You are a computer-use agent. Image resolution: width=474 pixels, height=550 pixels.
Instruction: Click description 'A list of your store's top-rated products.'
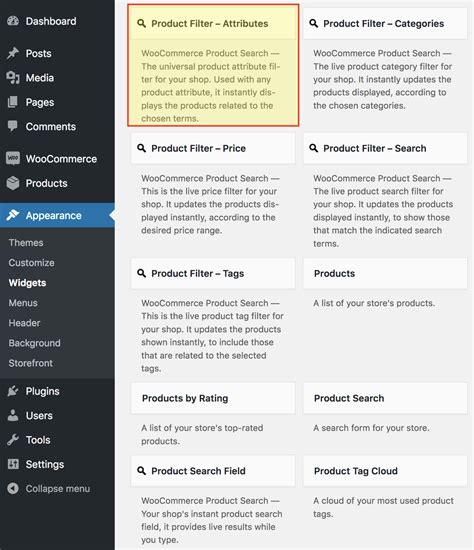point(202,434)
